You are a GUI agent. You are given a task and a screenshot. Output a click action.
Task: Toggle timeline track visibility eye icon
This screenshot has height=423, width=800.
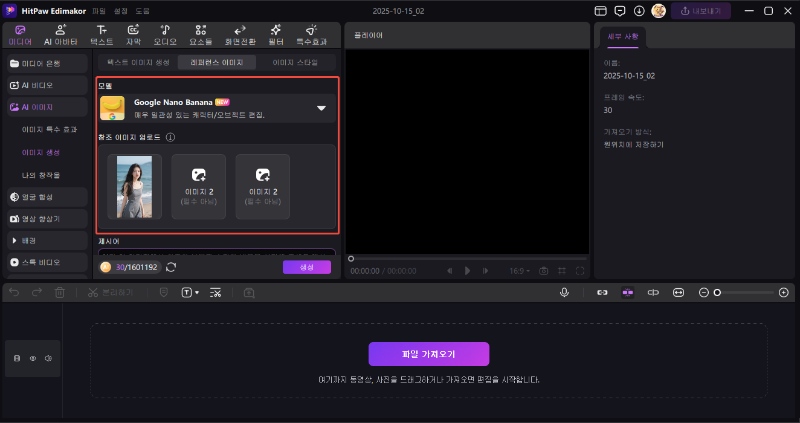pos(32,357)
